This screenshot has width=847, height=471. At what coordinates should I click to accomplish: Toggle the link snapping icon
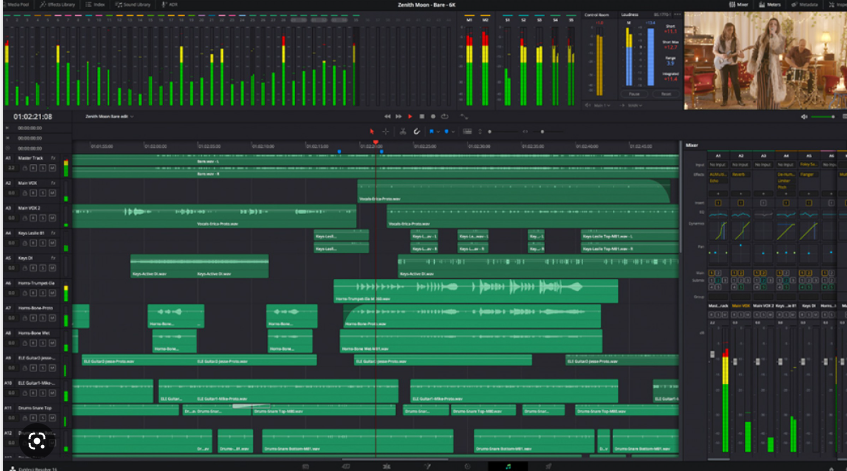[x=416, y=131]
